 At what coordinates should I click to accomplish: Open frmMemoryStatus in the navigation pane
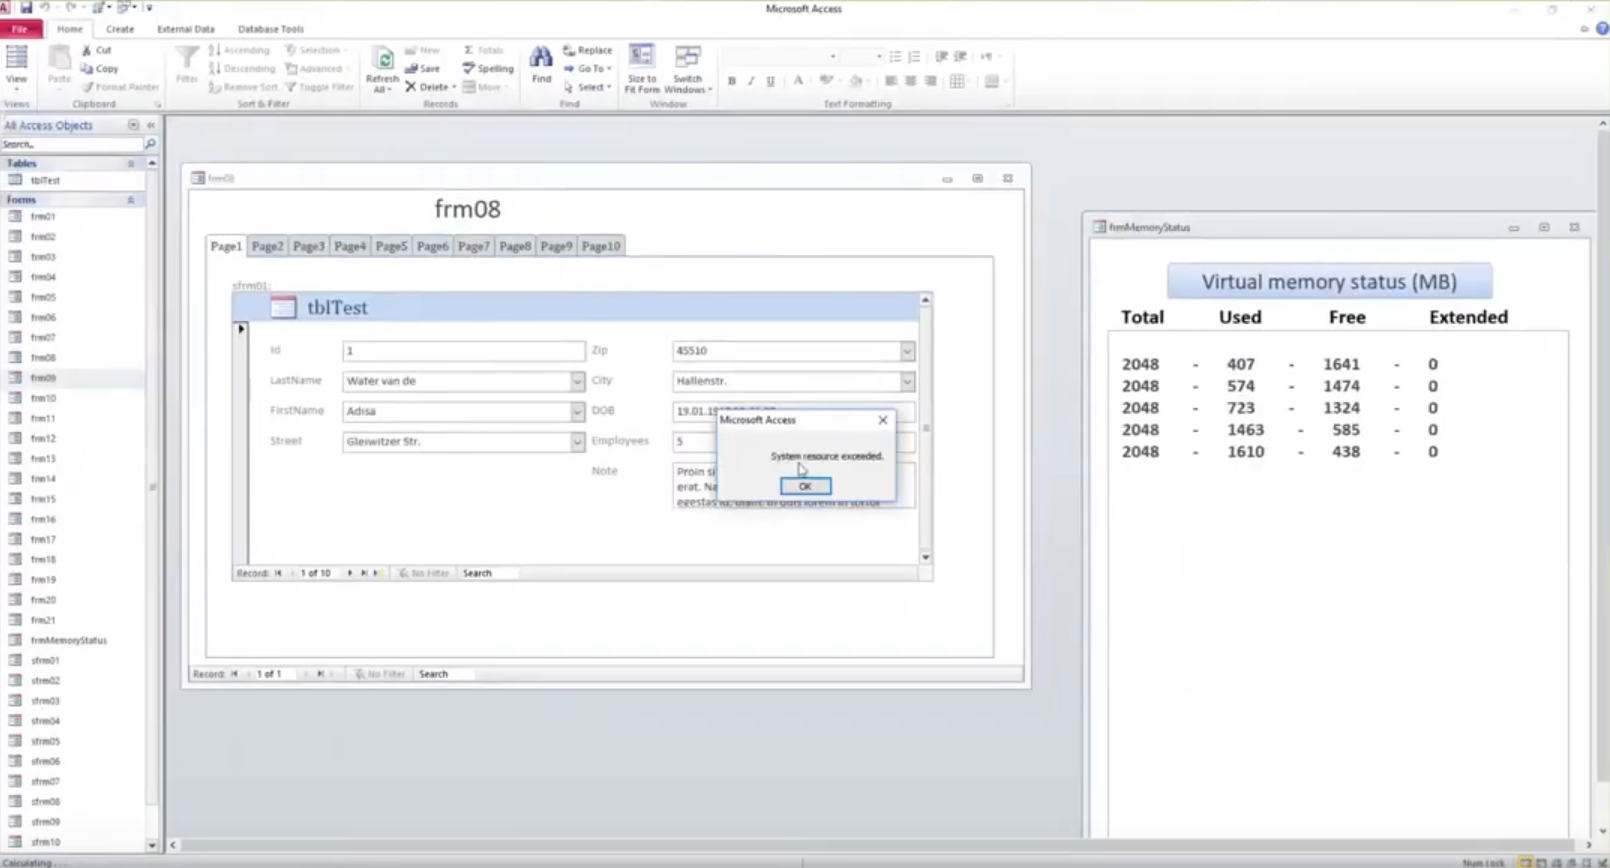tap(68, 640)
